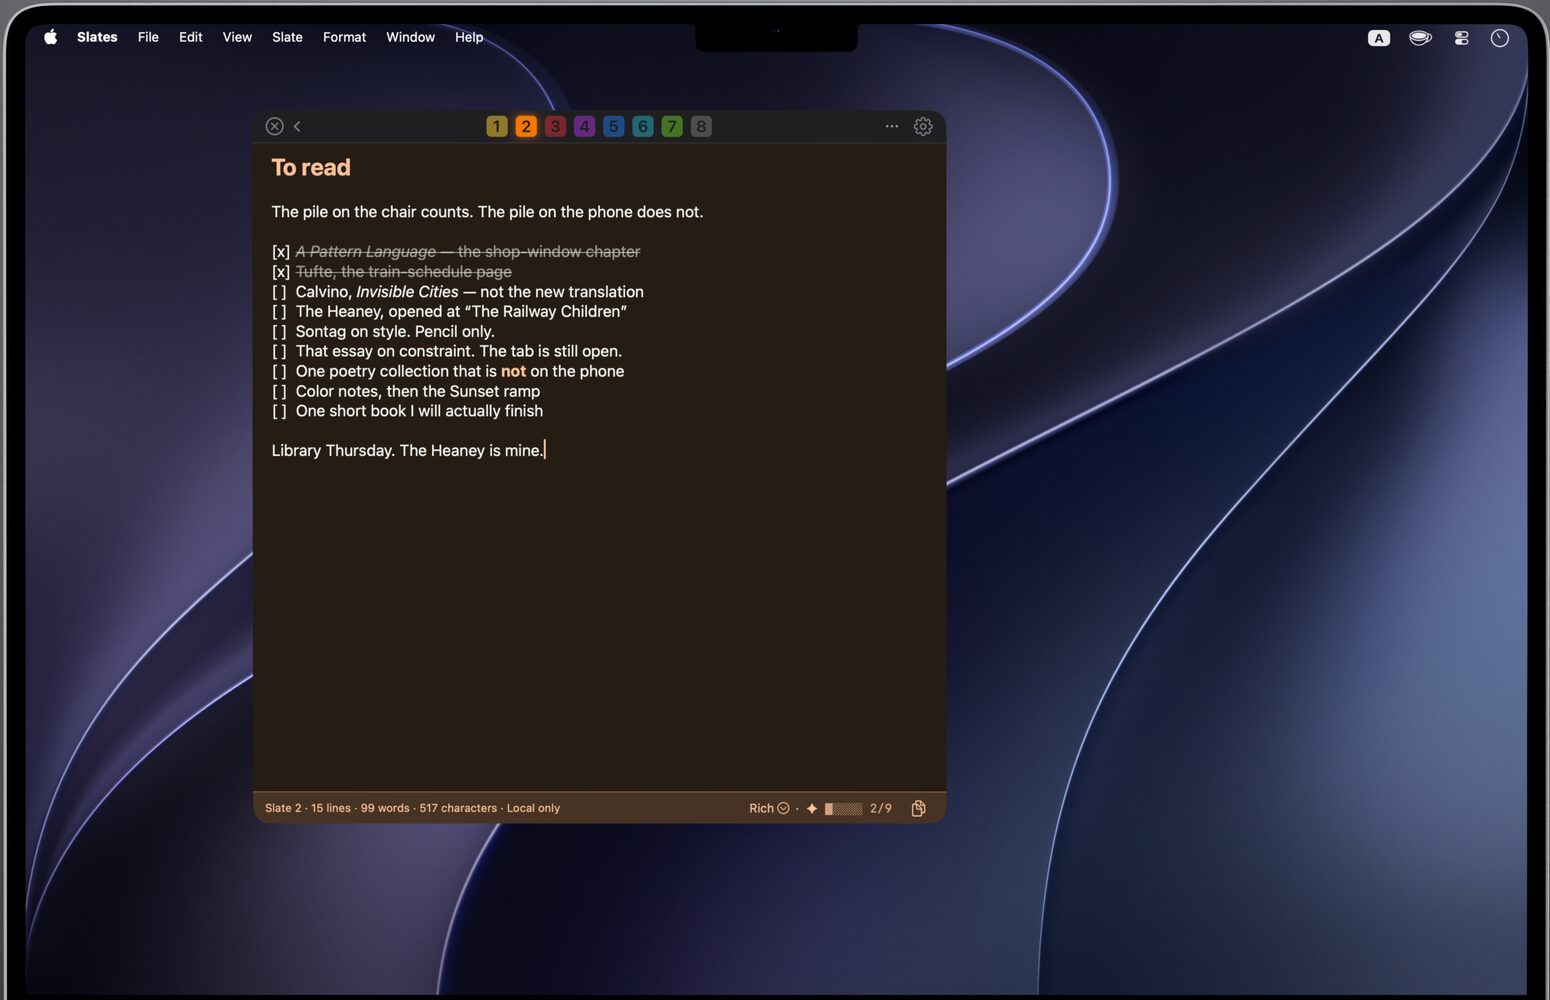1550x1000 pixels.
Task: Click the "99 words" count in status bar
Action: 385,808
